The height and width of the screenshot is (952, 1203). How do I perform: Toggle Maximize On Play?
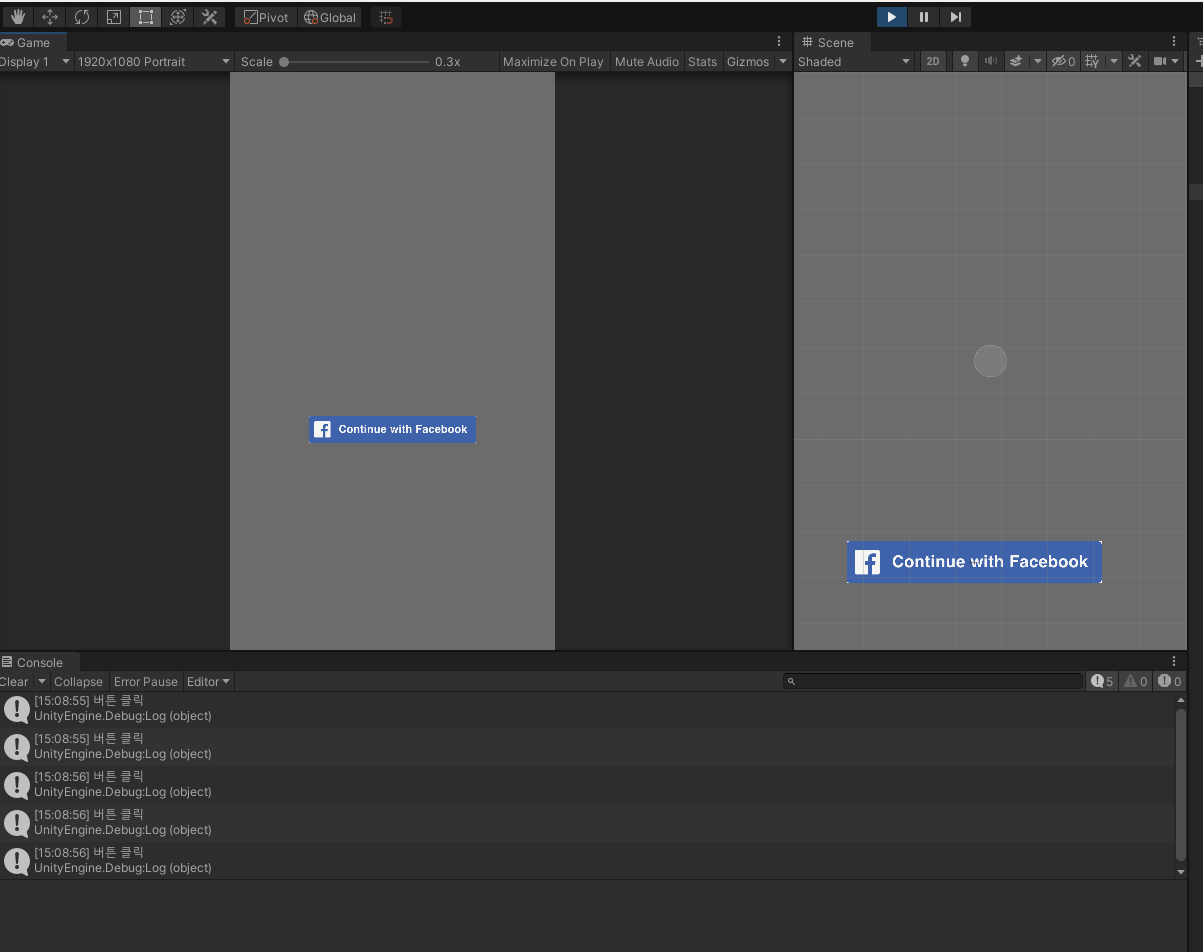tap(553, 61)
